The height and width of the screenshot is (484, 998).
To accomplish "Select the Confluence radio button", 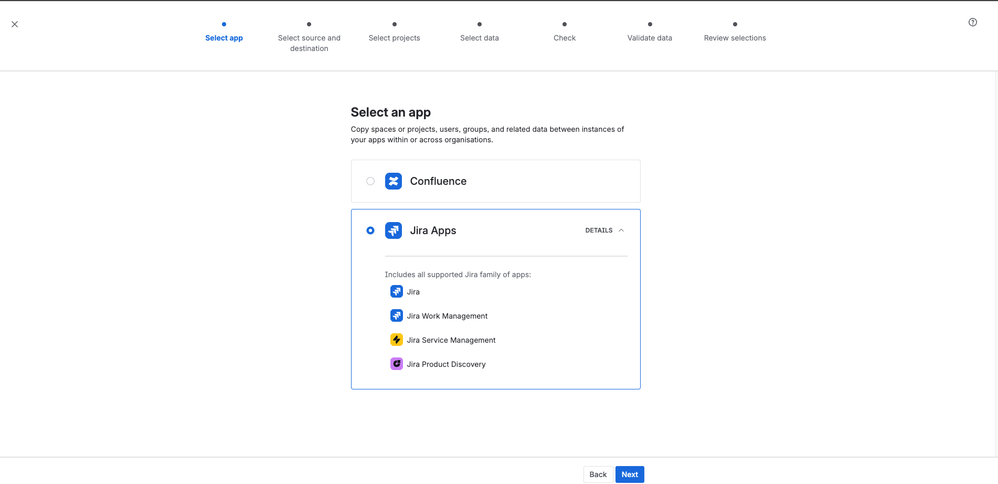I will tap(370, 181).
